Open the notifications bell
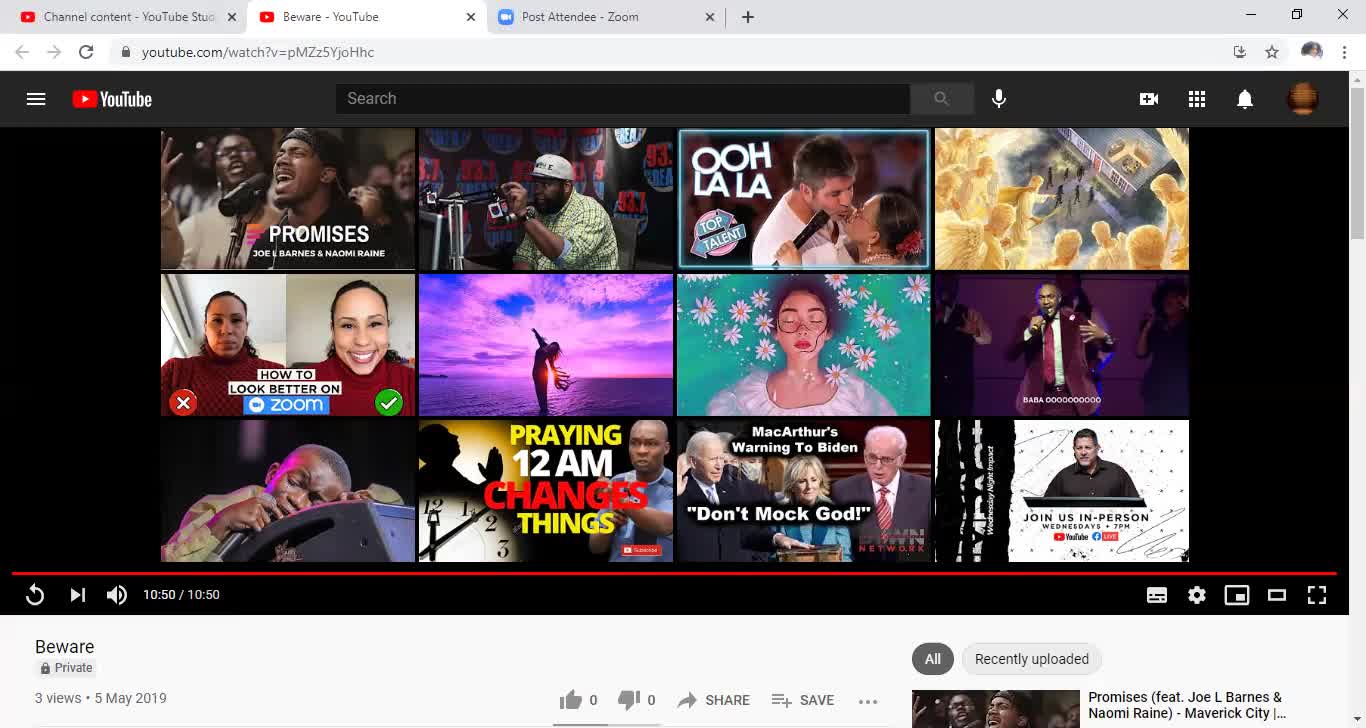The width and height of the screenshot is (1366, 728). click(x=1245, y=99)
